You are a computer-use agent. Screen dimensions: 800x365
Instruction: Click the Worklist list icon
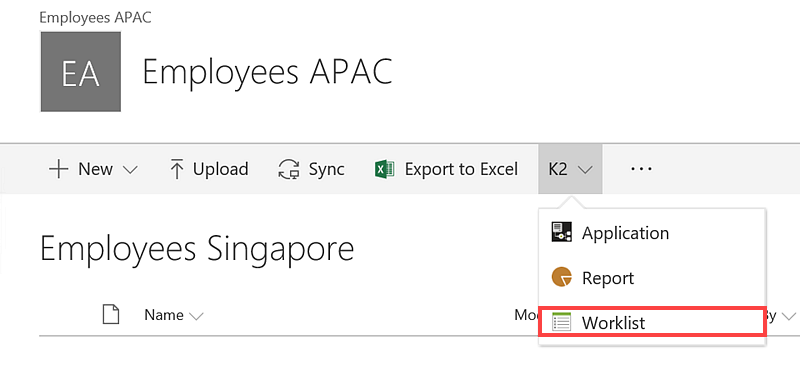point(561,323)
